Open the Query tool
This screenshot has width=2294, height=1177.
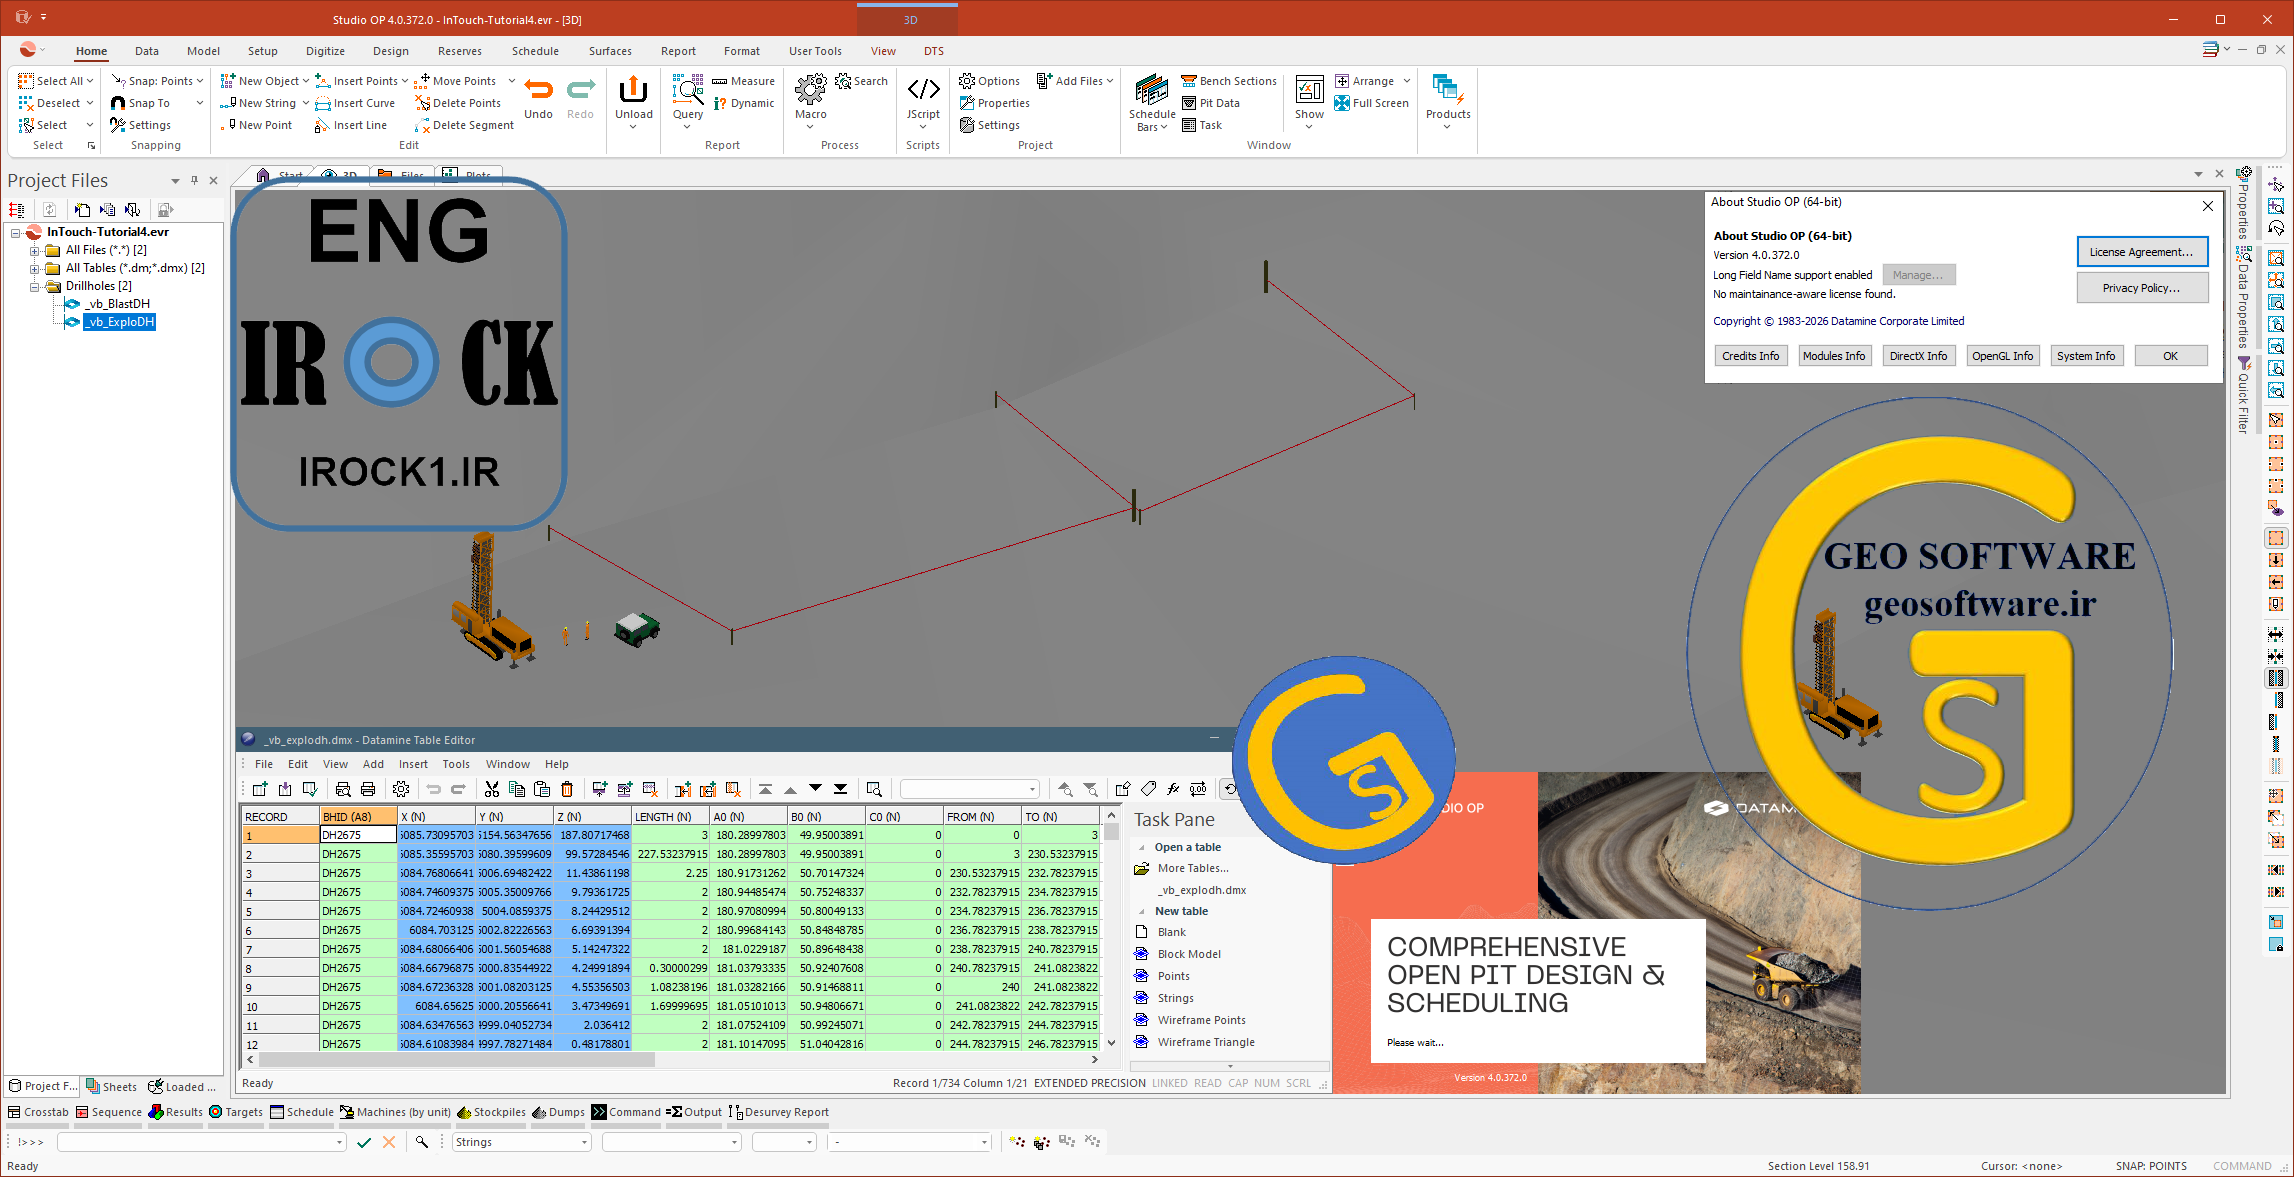pos(688,90)
